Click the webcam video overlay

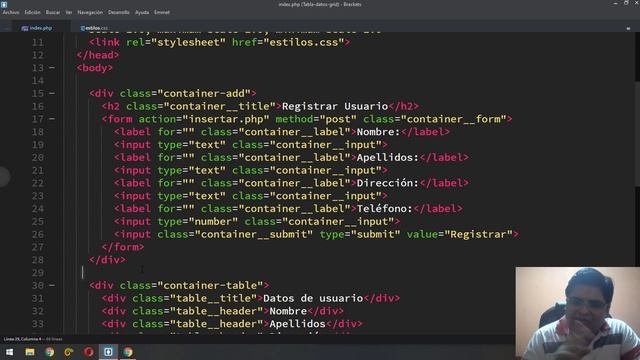click(x=578, y=313)
